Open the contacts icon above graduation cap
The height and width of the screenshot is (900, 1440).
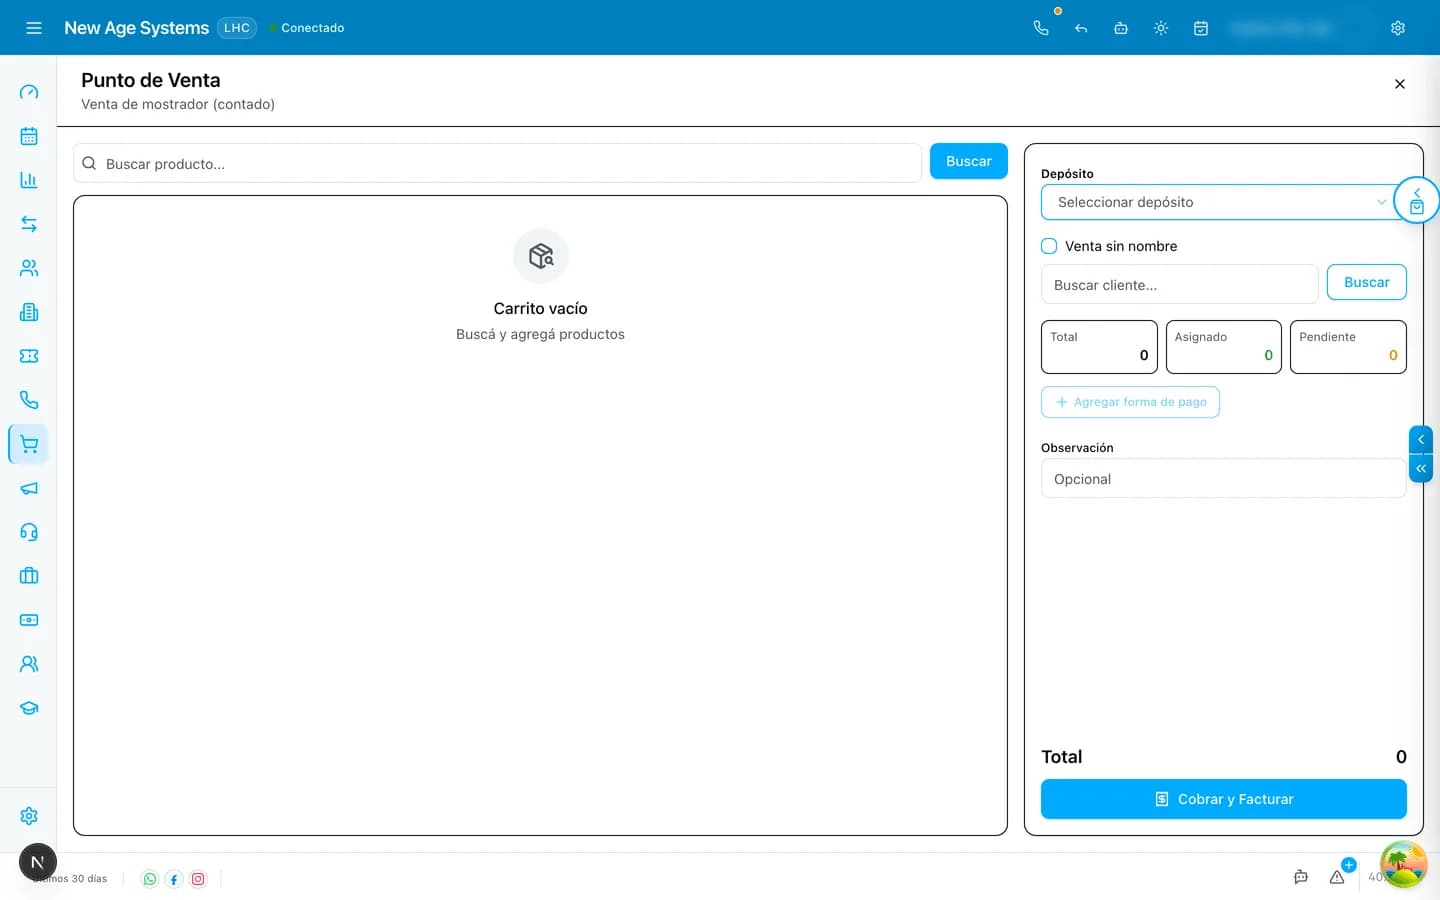tap(29, 664)
